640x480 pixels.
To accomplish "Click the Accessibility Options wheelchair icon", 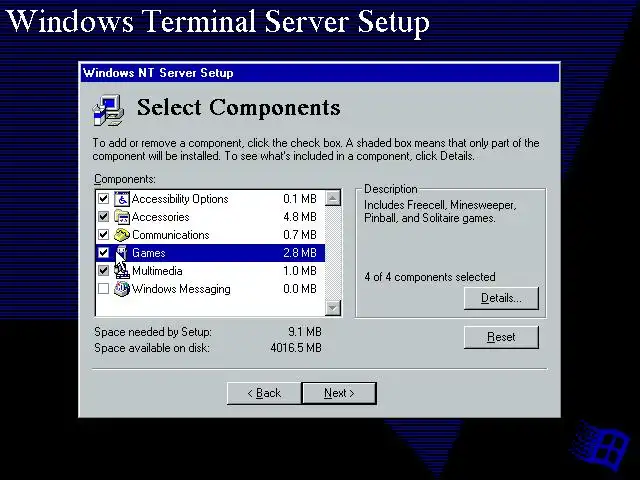I will pyautogui.click(x=122, y=199).
